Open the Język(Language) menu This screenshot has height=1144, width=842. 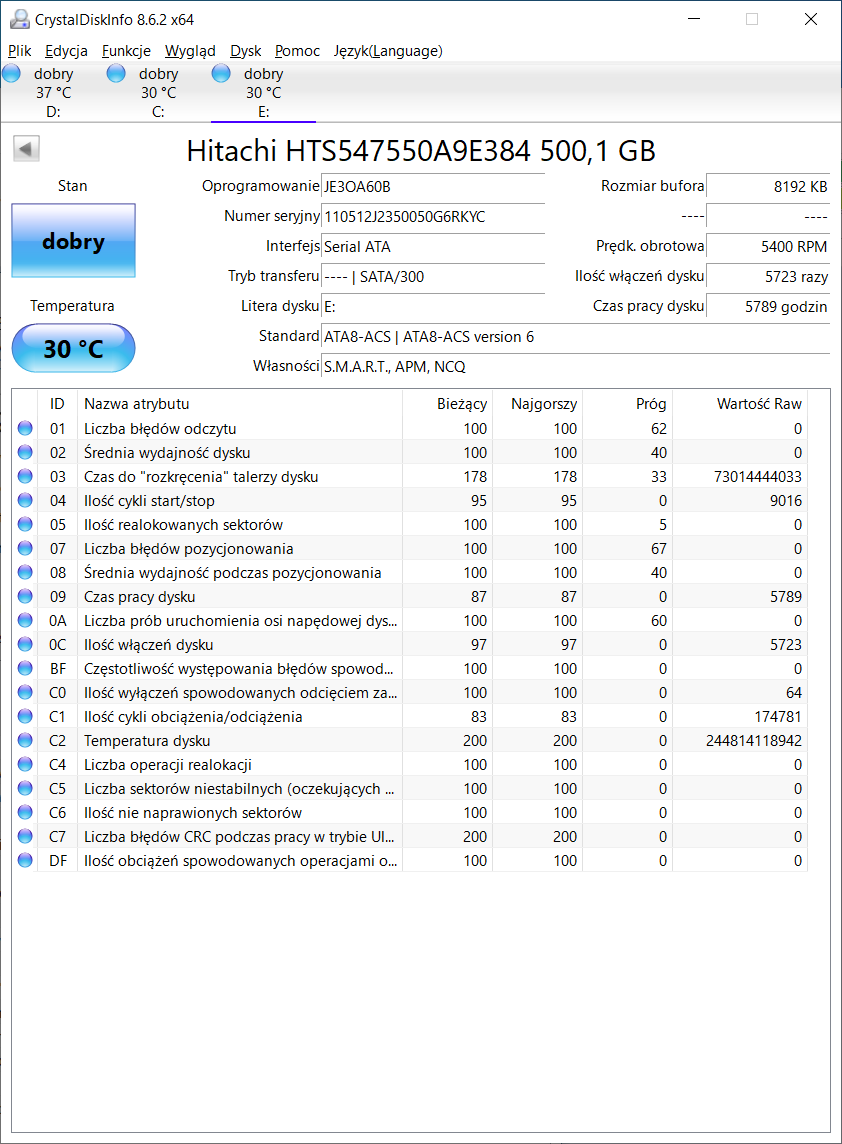point(388,51)
